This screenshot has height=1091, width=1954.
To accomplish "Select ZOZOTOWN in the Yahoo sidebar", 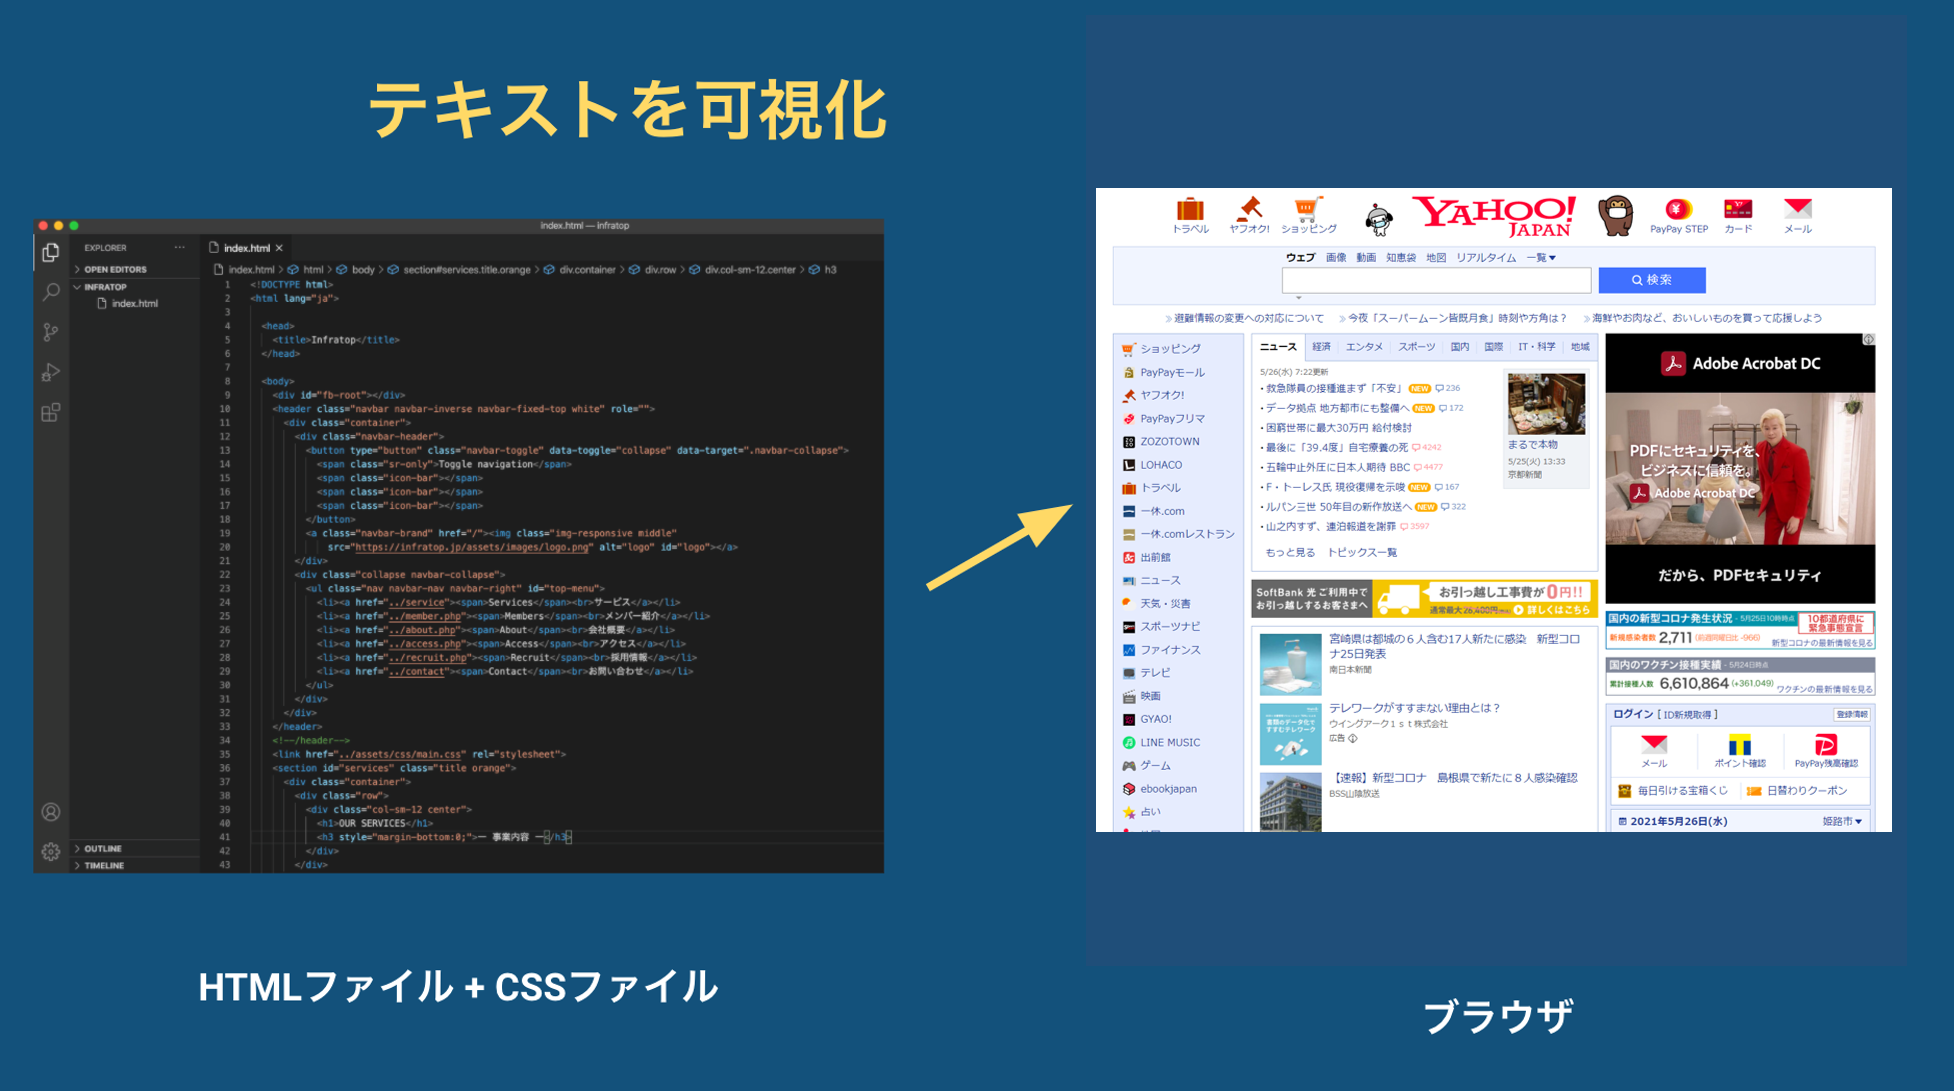I will coord(1170,441).
